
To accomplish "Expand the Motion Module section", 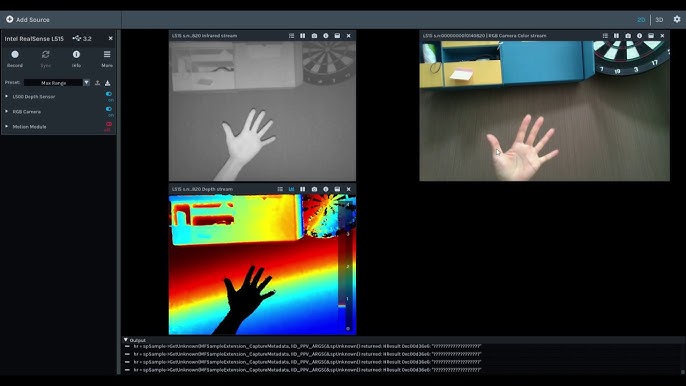I will 7,126.
